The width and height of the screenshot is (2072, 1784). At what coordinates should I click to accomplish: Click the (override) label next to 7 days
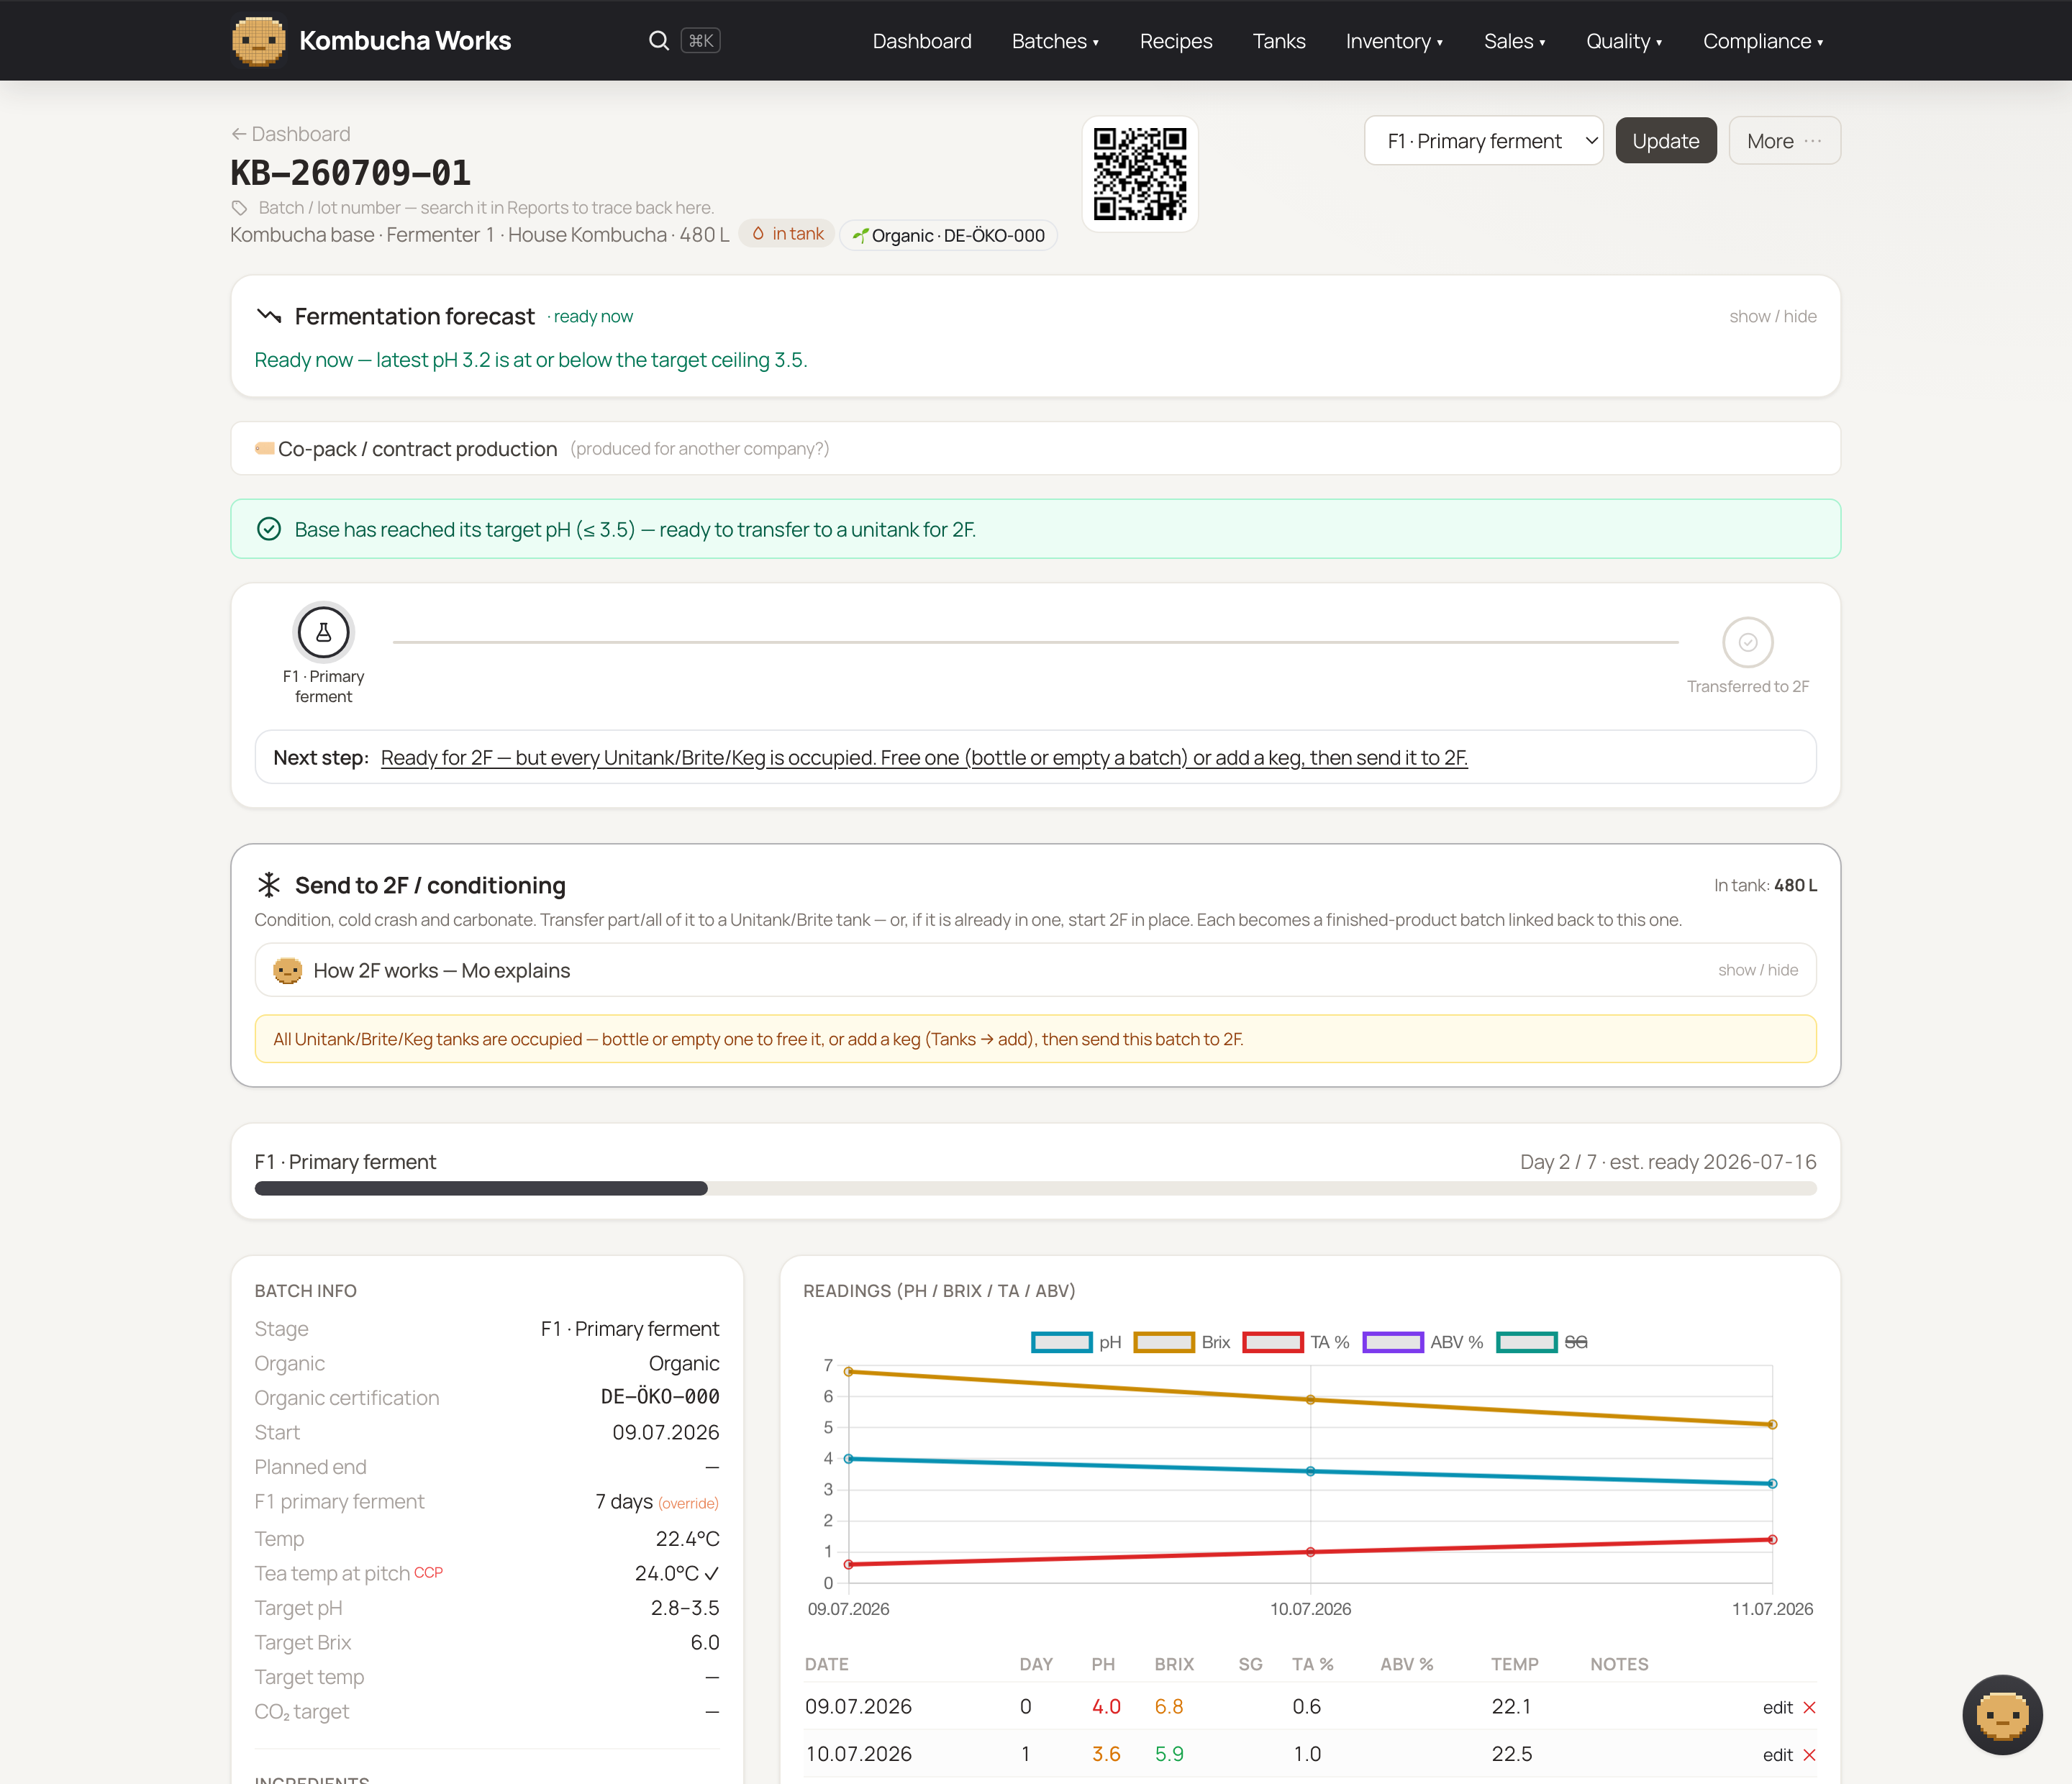point(688,1503)
